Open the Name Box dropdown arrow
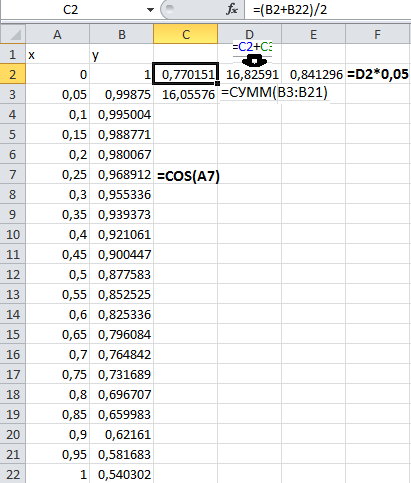The height and width of the screenshot is (483, 411). pyautogui.click(x=150, y=10)
